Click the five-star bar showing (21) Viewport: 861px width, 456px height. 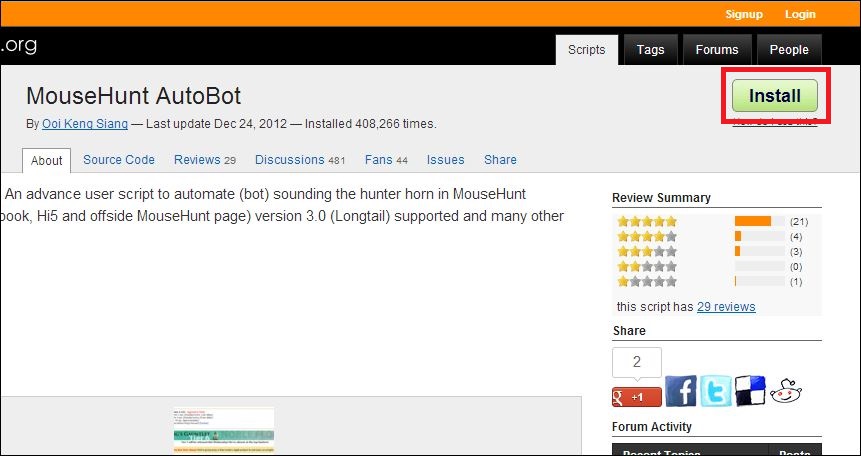(759, 221)
